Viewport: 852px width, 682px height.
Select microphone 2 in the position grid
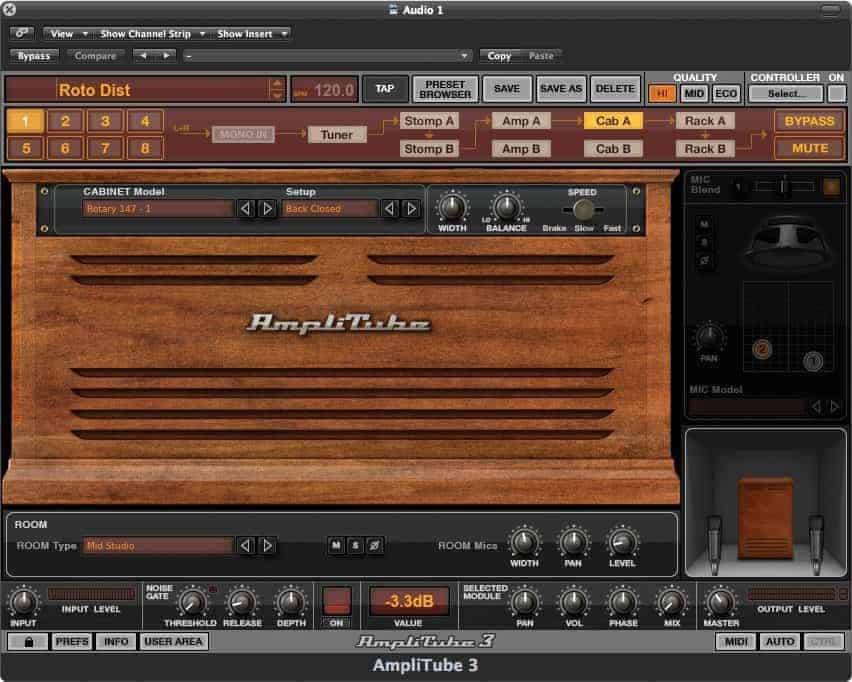point(762,349)
